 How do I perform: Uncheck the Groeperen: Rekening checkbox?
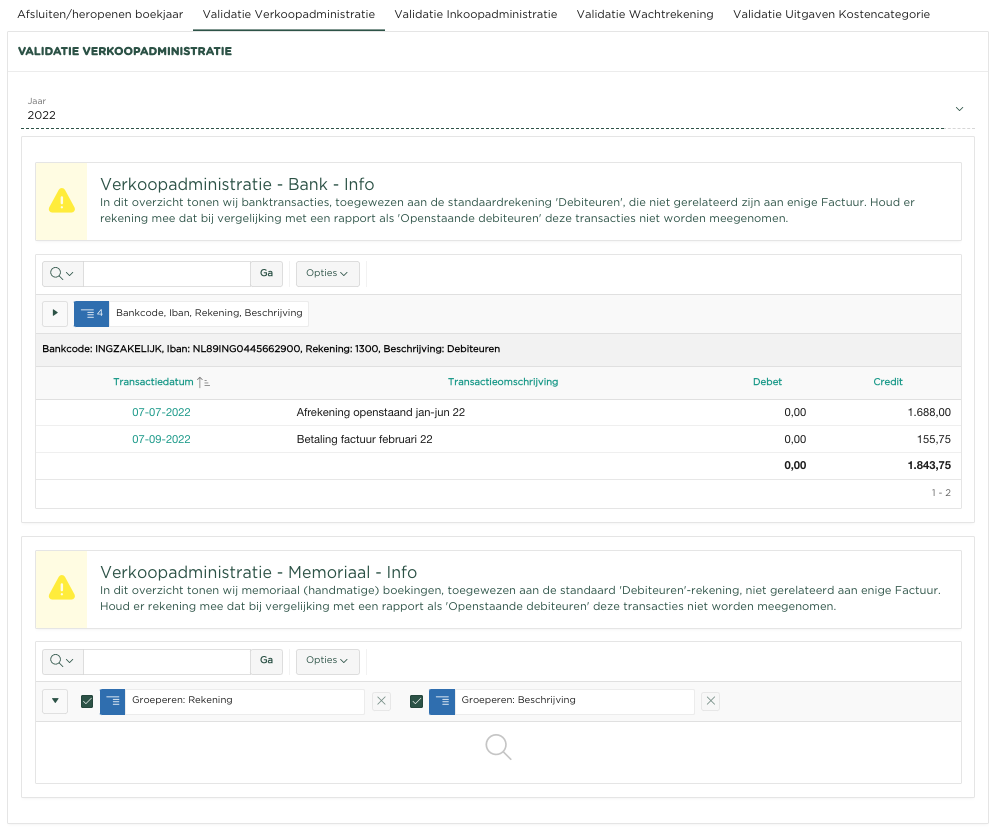point(87,701)
